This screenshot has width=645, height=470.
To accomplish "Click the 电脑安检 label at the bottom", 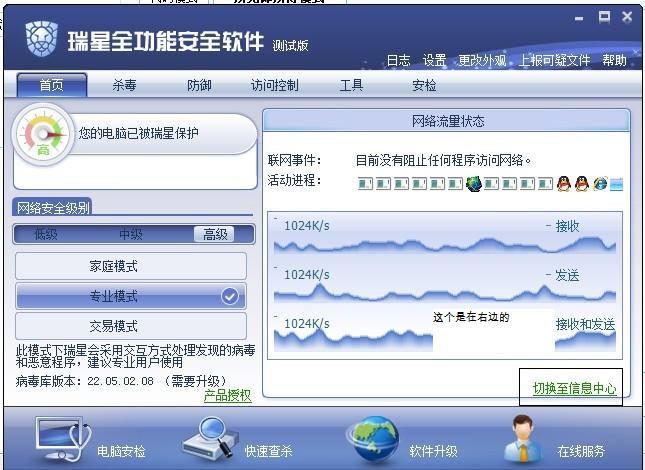I will coord(121,451).
